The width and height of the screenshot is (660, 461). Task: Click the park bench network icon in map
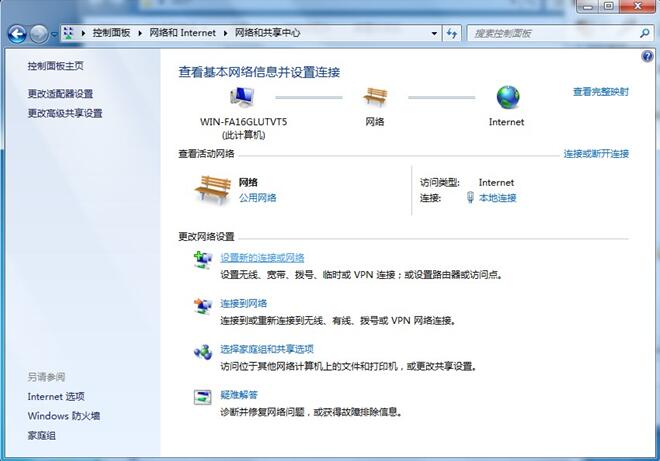[x=375, y=97]
